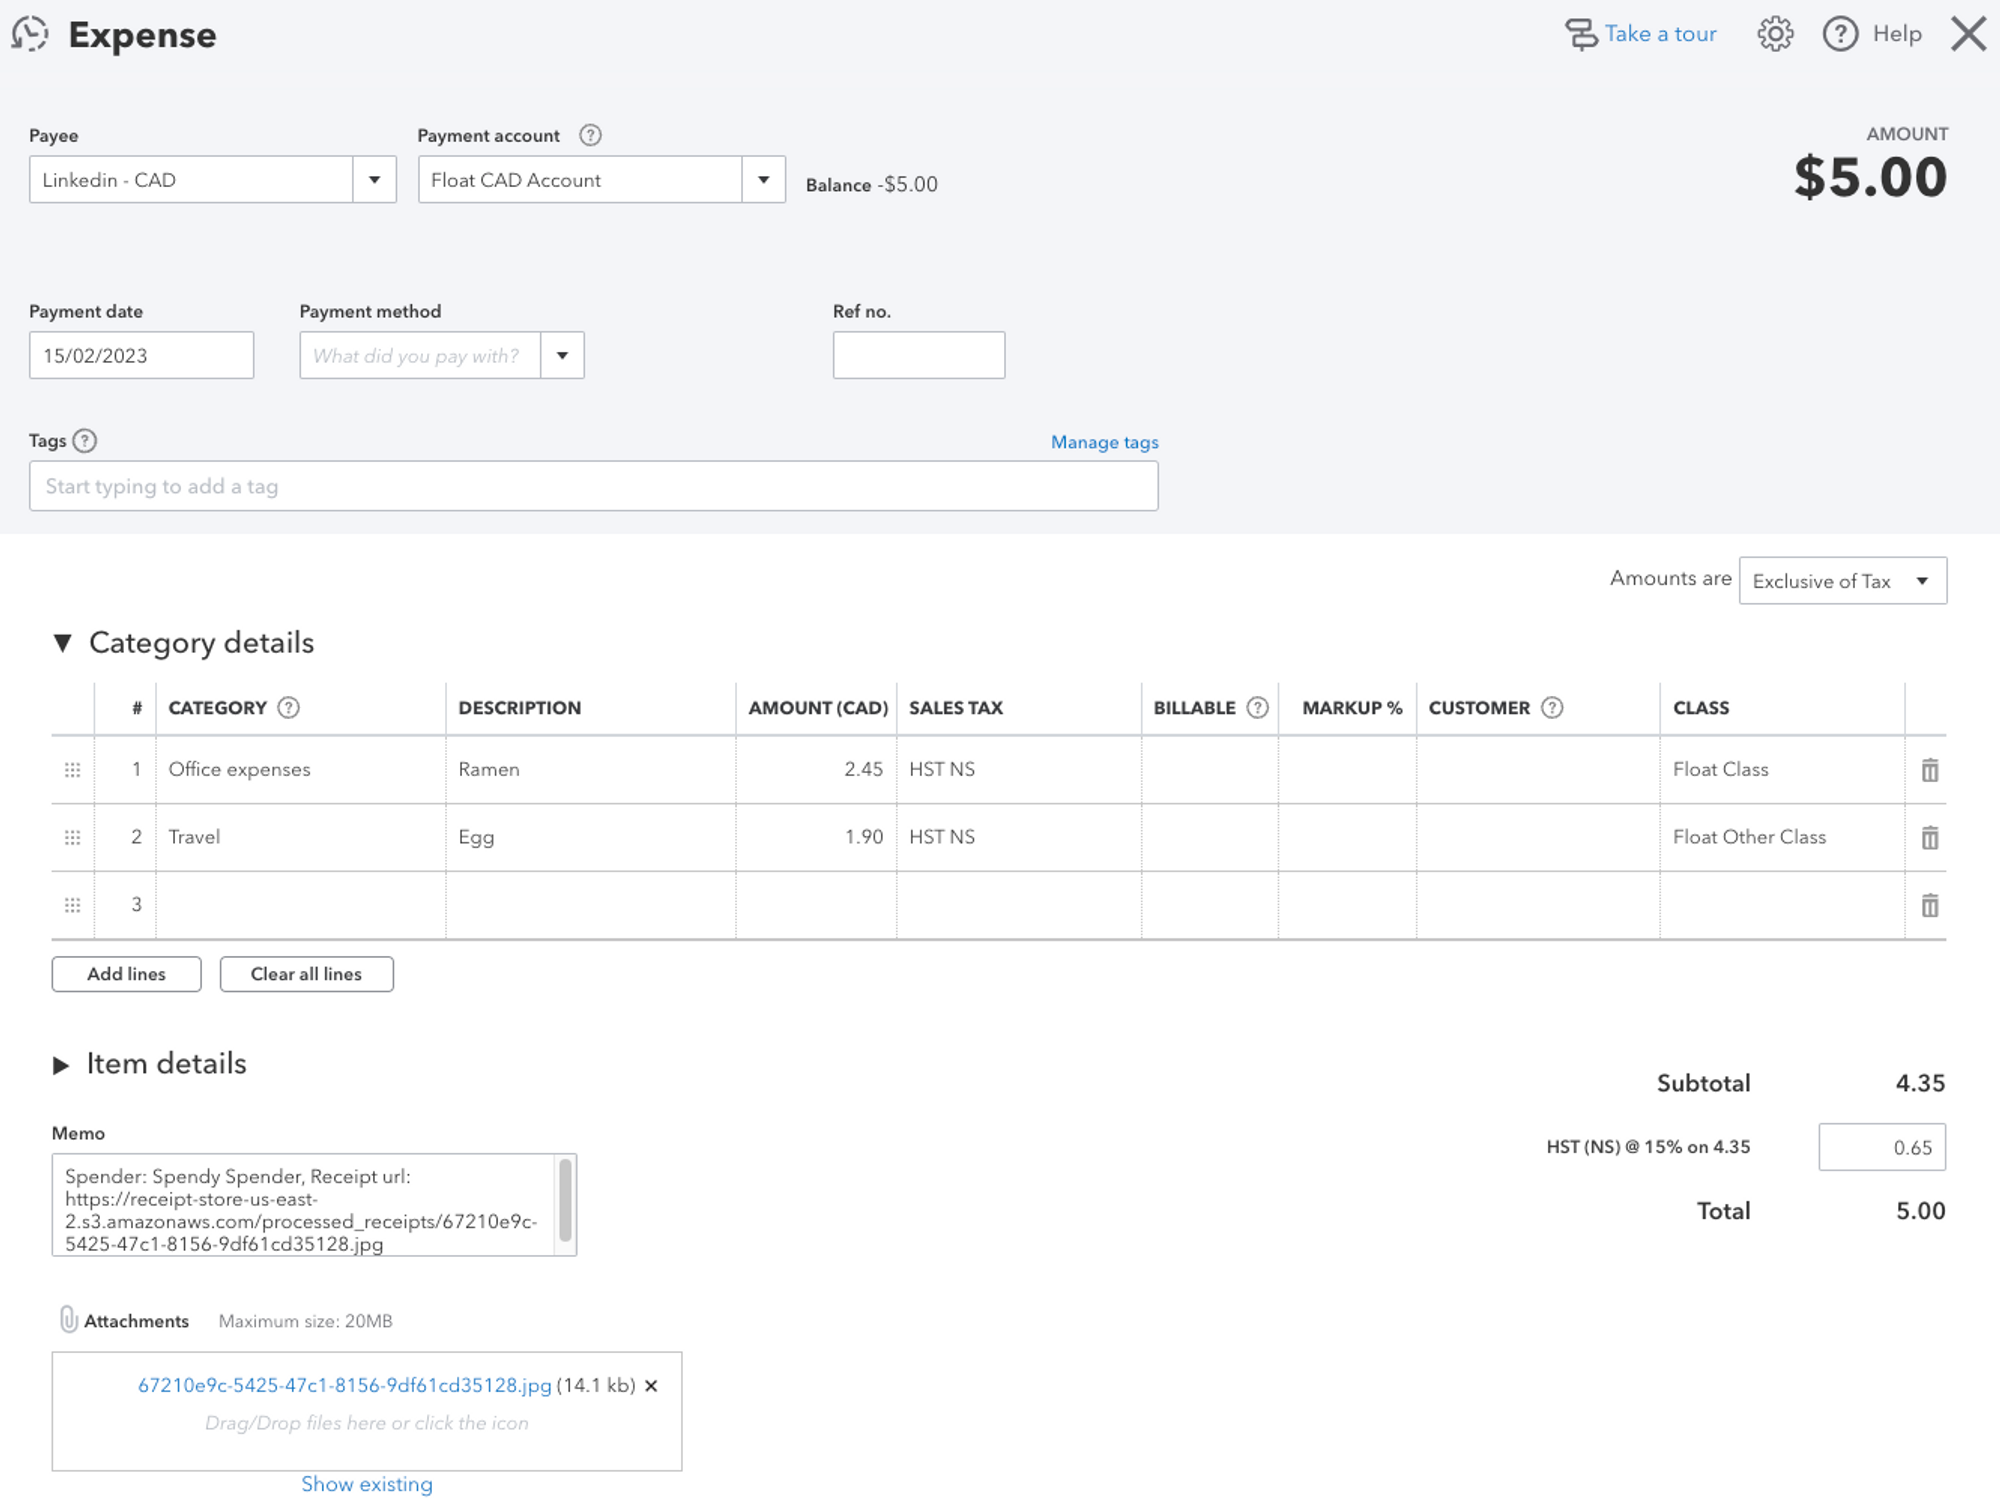Screen dimensions: 2000x1507
Task: Open the Payee dropdown arrow
Action: (x=374, y=180)
